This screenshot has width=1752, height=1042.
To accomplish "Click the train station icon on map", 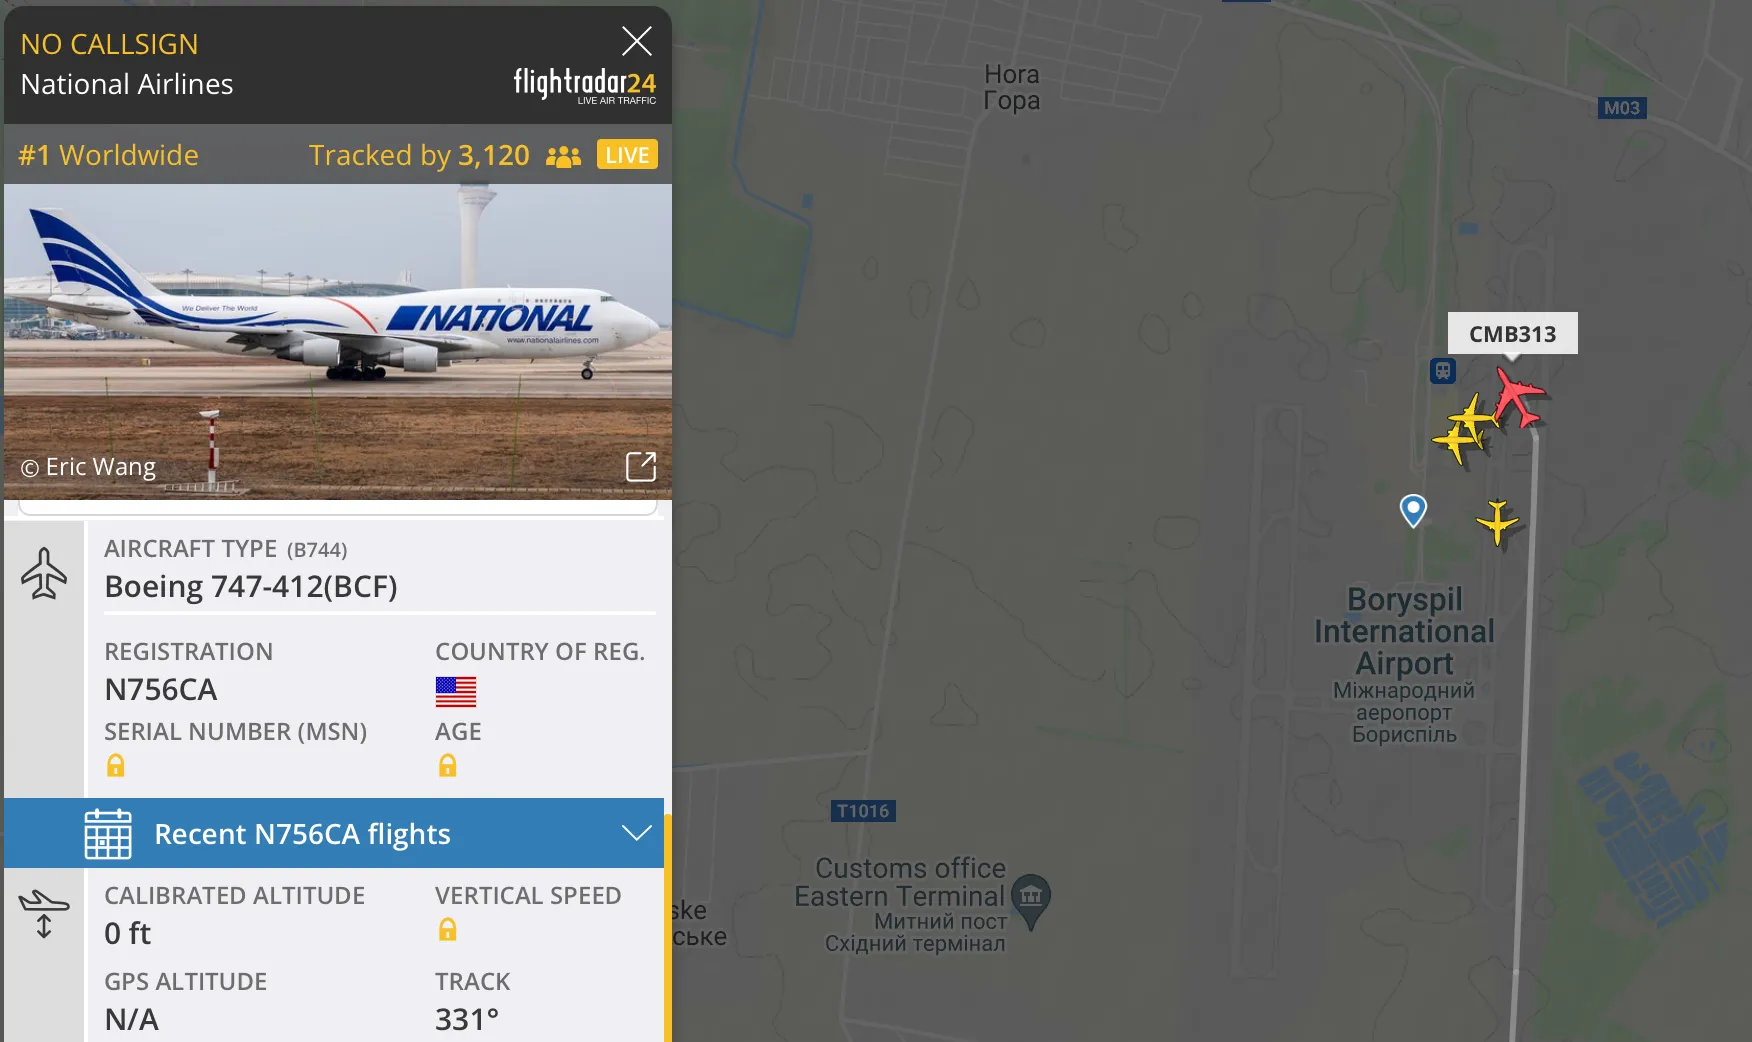I will (x=1442, y=371).
